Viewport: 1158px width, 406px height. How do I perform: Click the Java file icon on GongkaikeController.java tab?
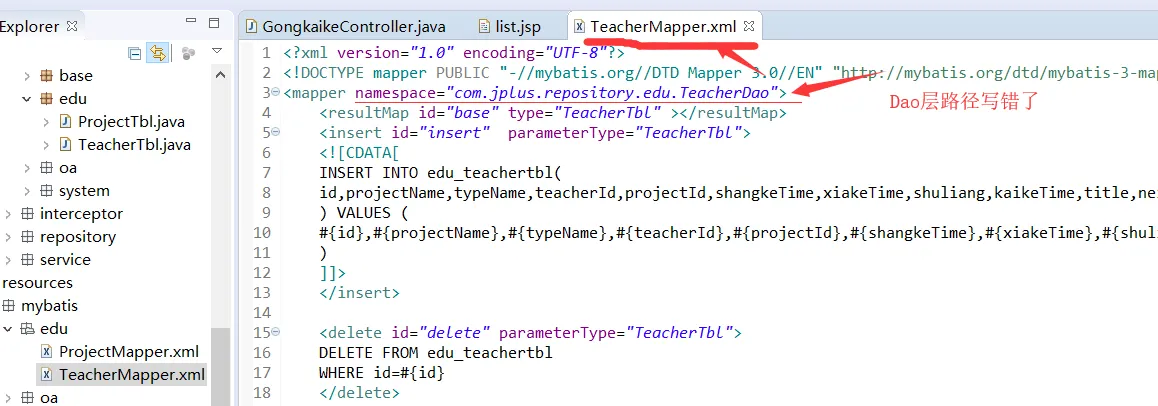click(x=252, y=27)
